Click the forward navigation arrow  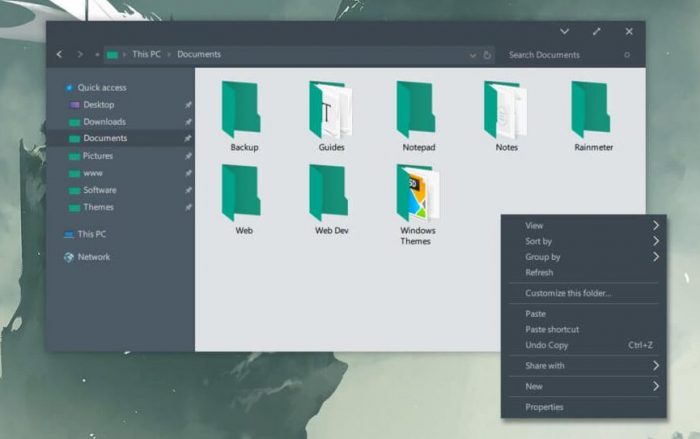[x=80, y=54]
